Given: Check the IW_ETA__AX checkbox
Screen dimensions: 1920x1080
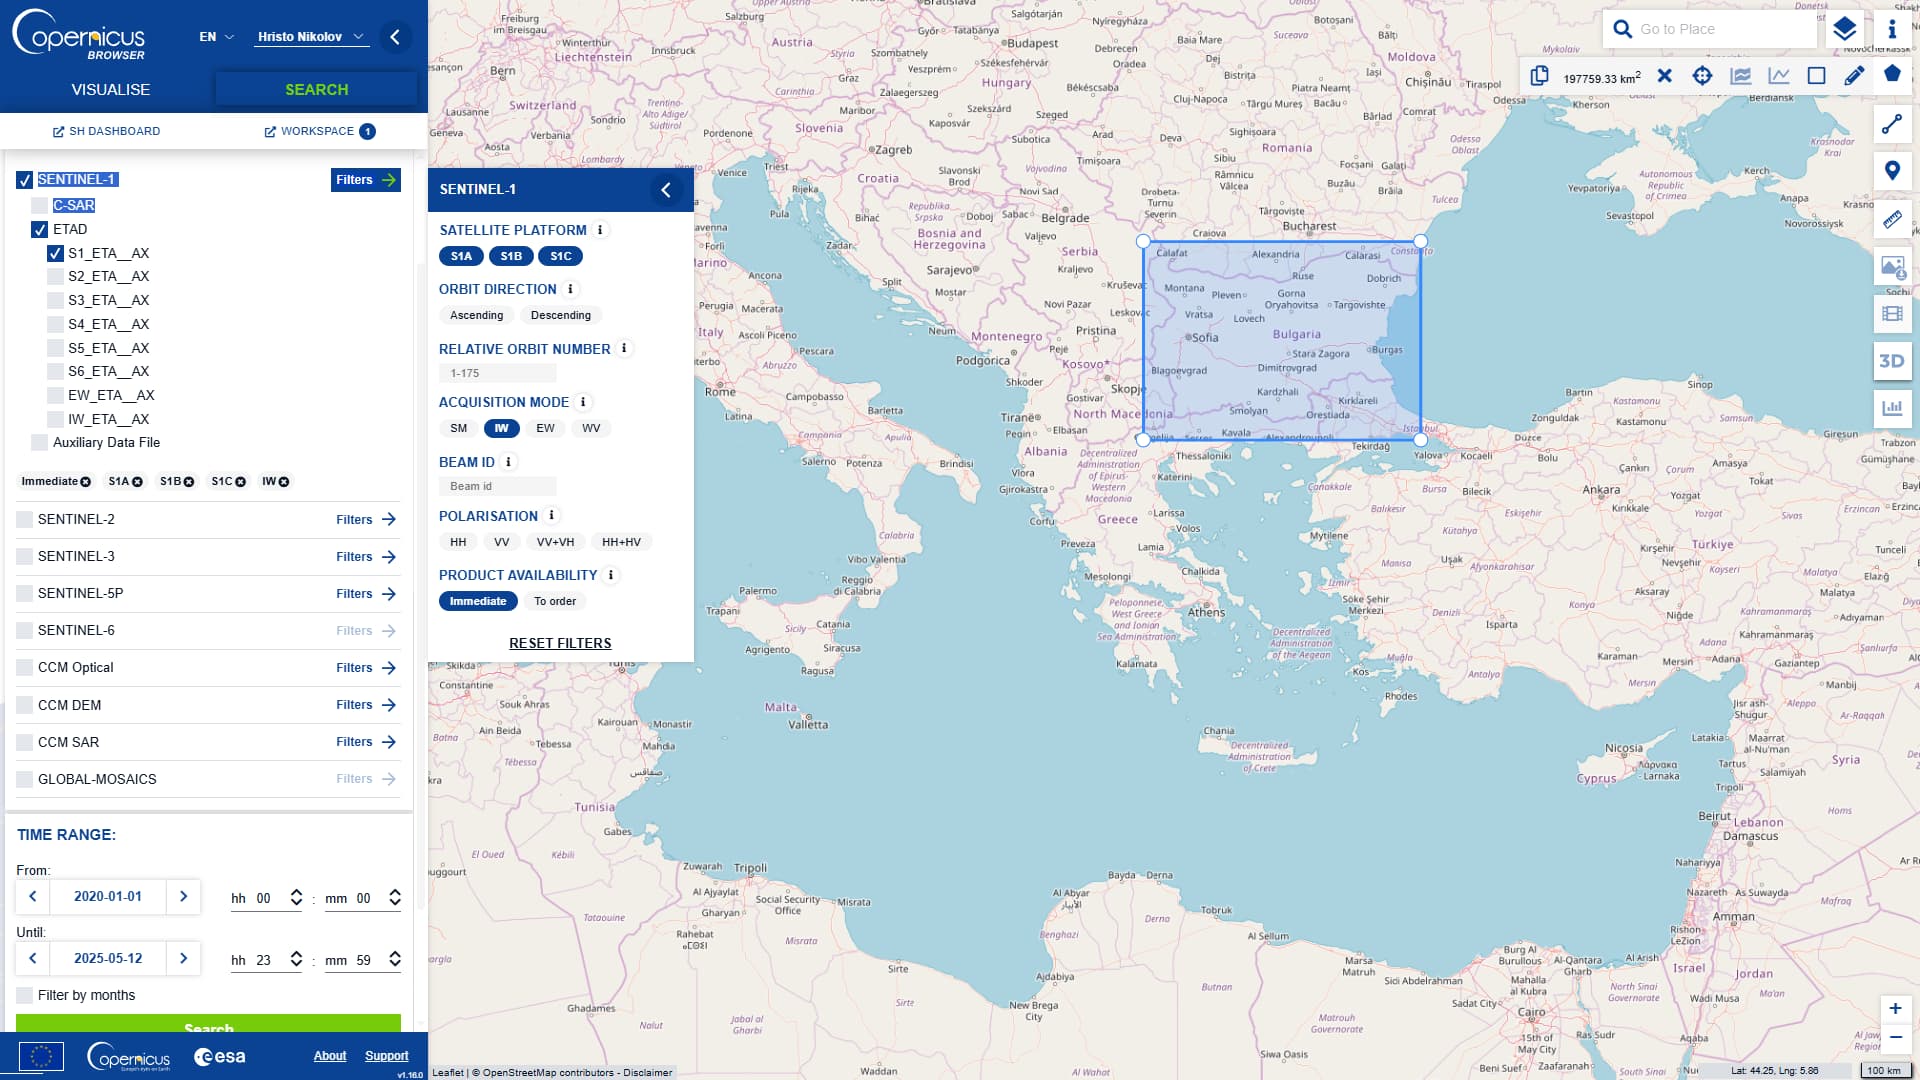Looking at the screenshot, I should (56, 420).
